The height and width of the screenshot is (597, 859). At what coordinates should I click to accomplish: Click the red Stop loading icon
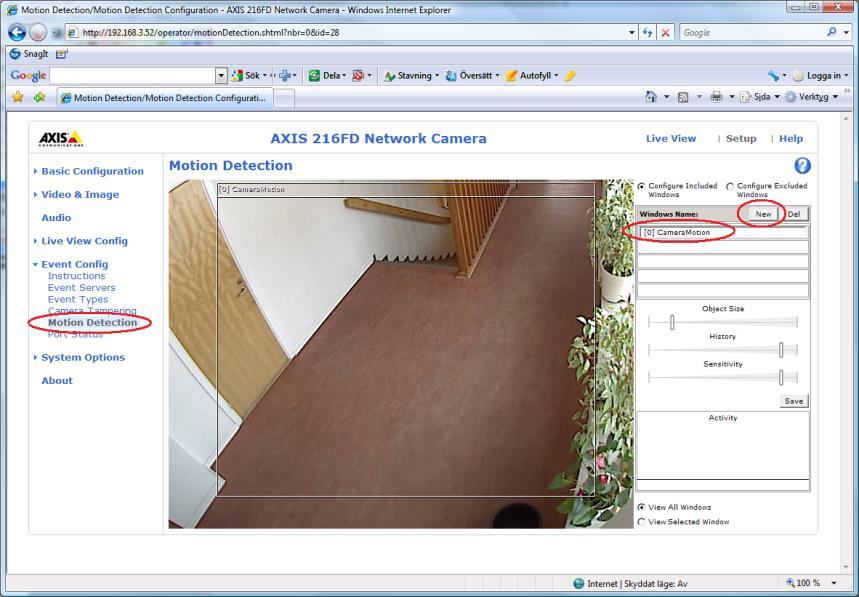(x=665, y=33)
